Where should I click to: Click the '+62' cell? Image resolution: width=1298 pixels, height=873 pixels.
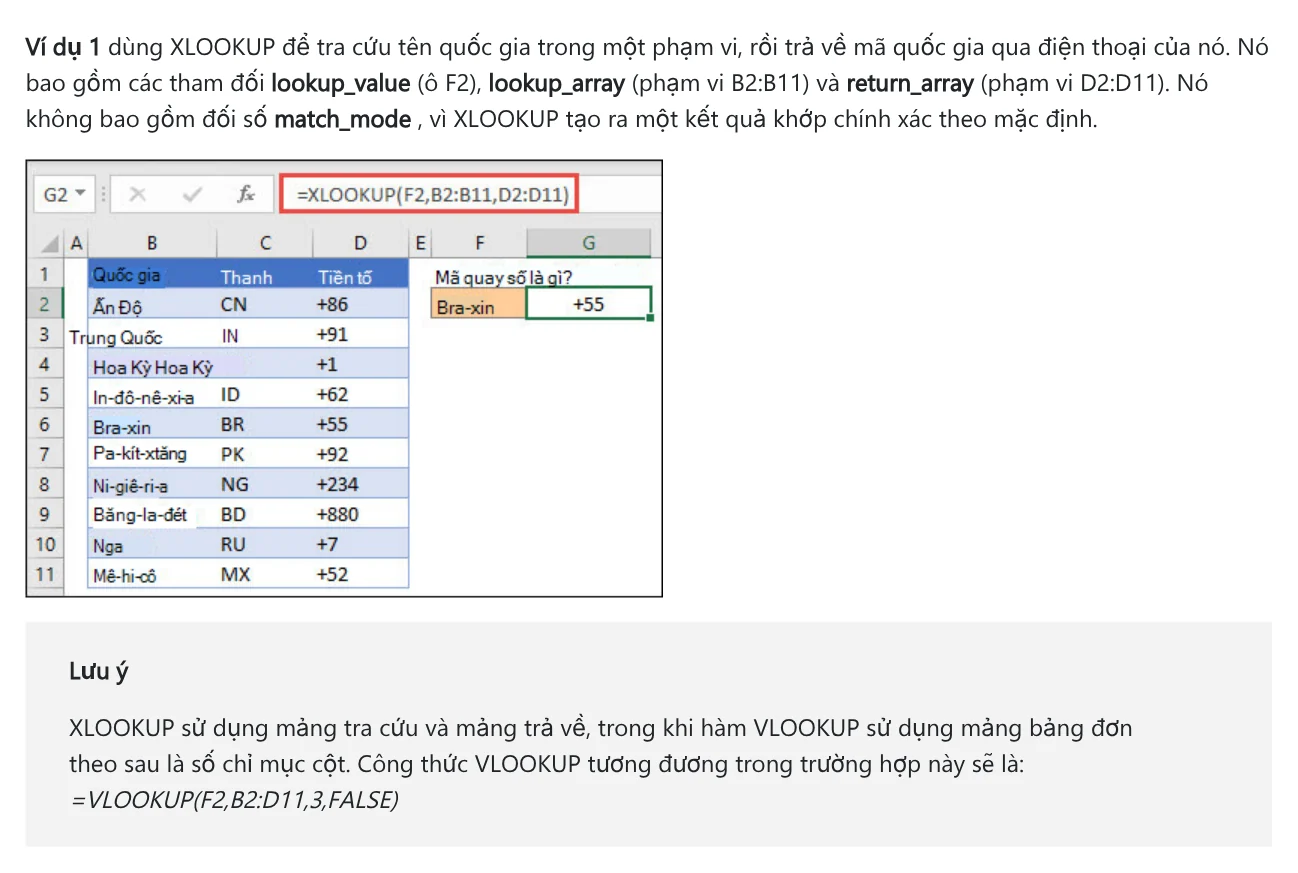[x=360, y=394]
